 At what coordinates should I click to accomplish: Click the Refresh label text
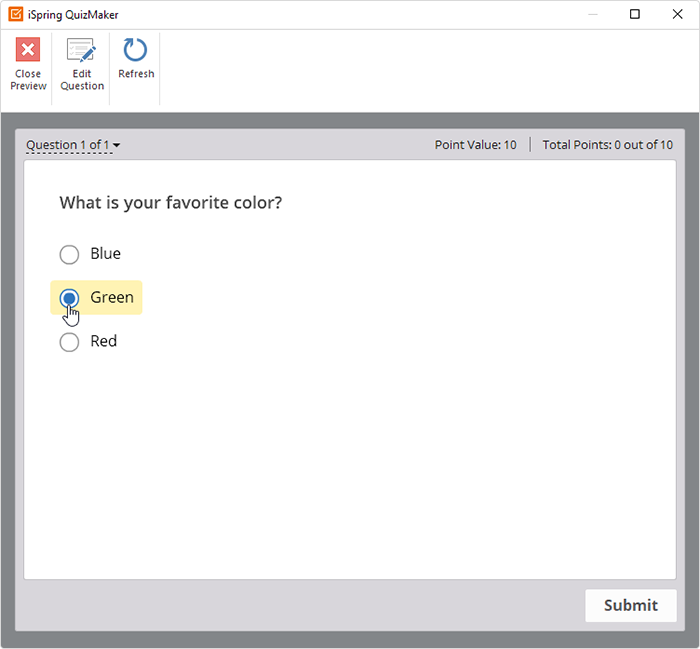click(x=136, y=74)
